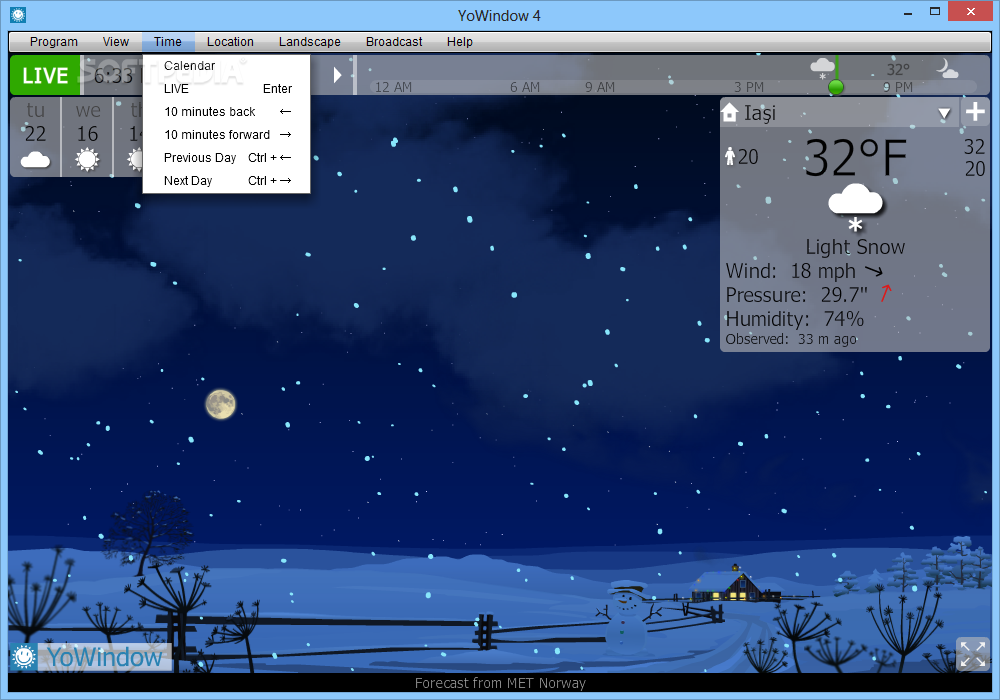Click the Observed 33 m ago text
This screenshot has height=700, width=1000.
pyautogui.click(x=791, y=339)
